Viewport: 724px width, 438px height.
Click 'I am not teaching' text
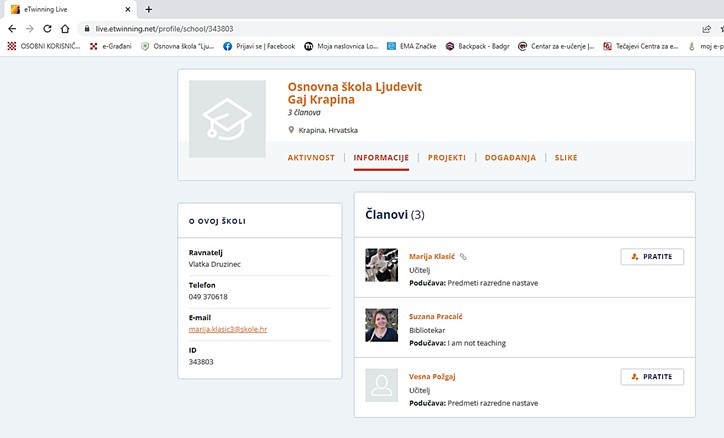477,343
